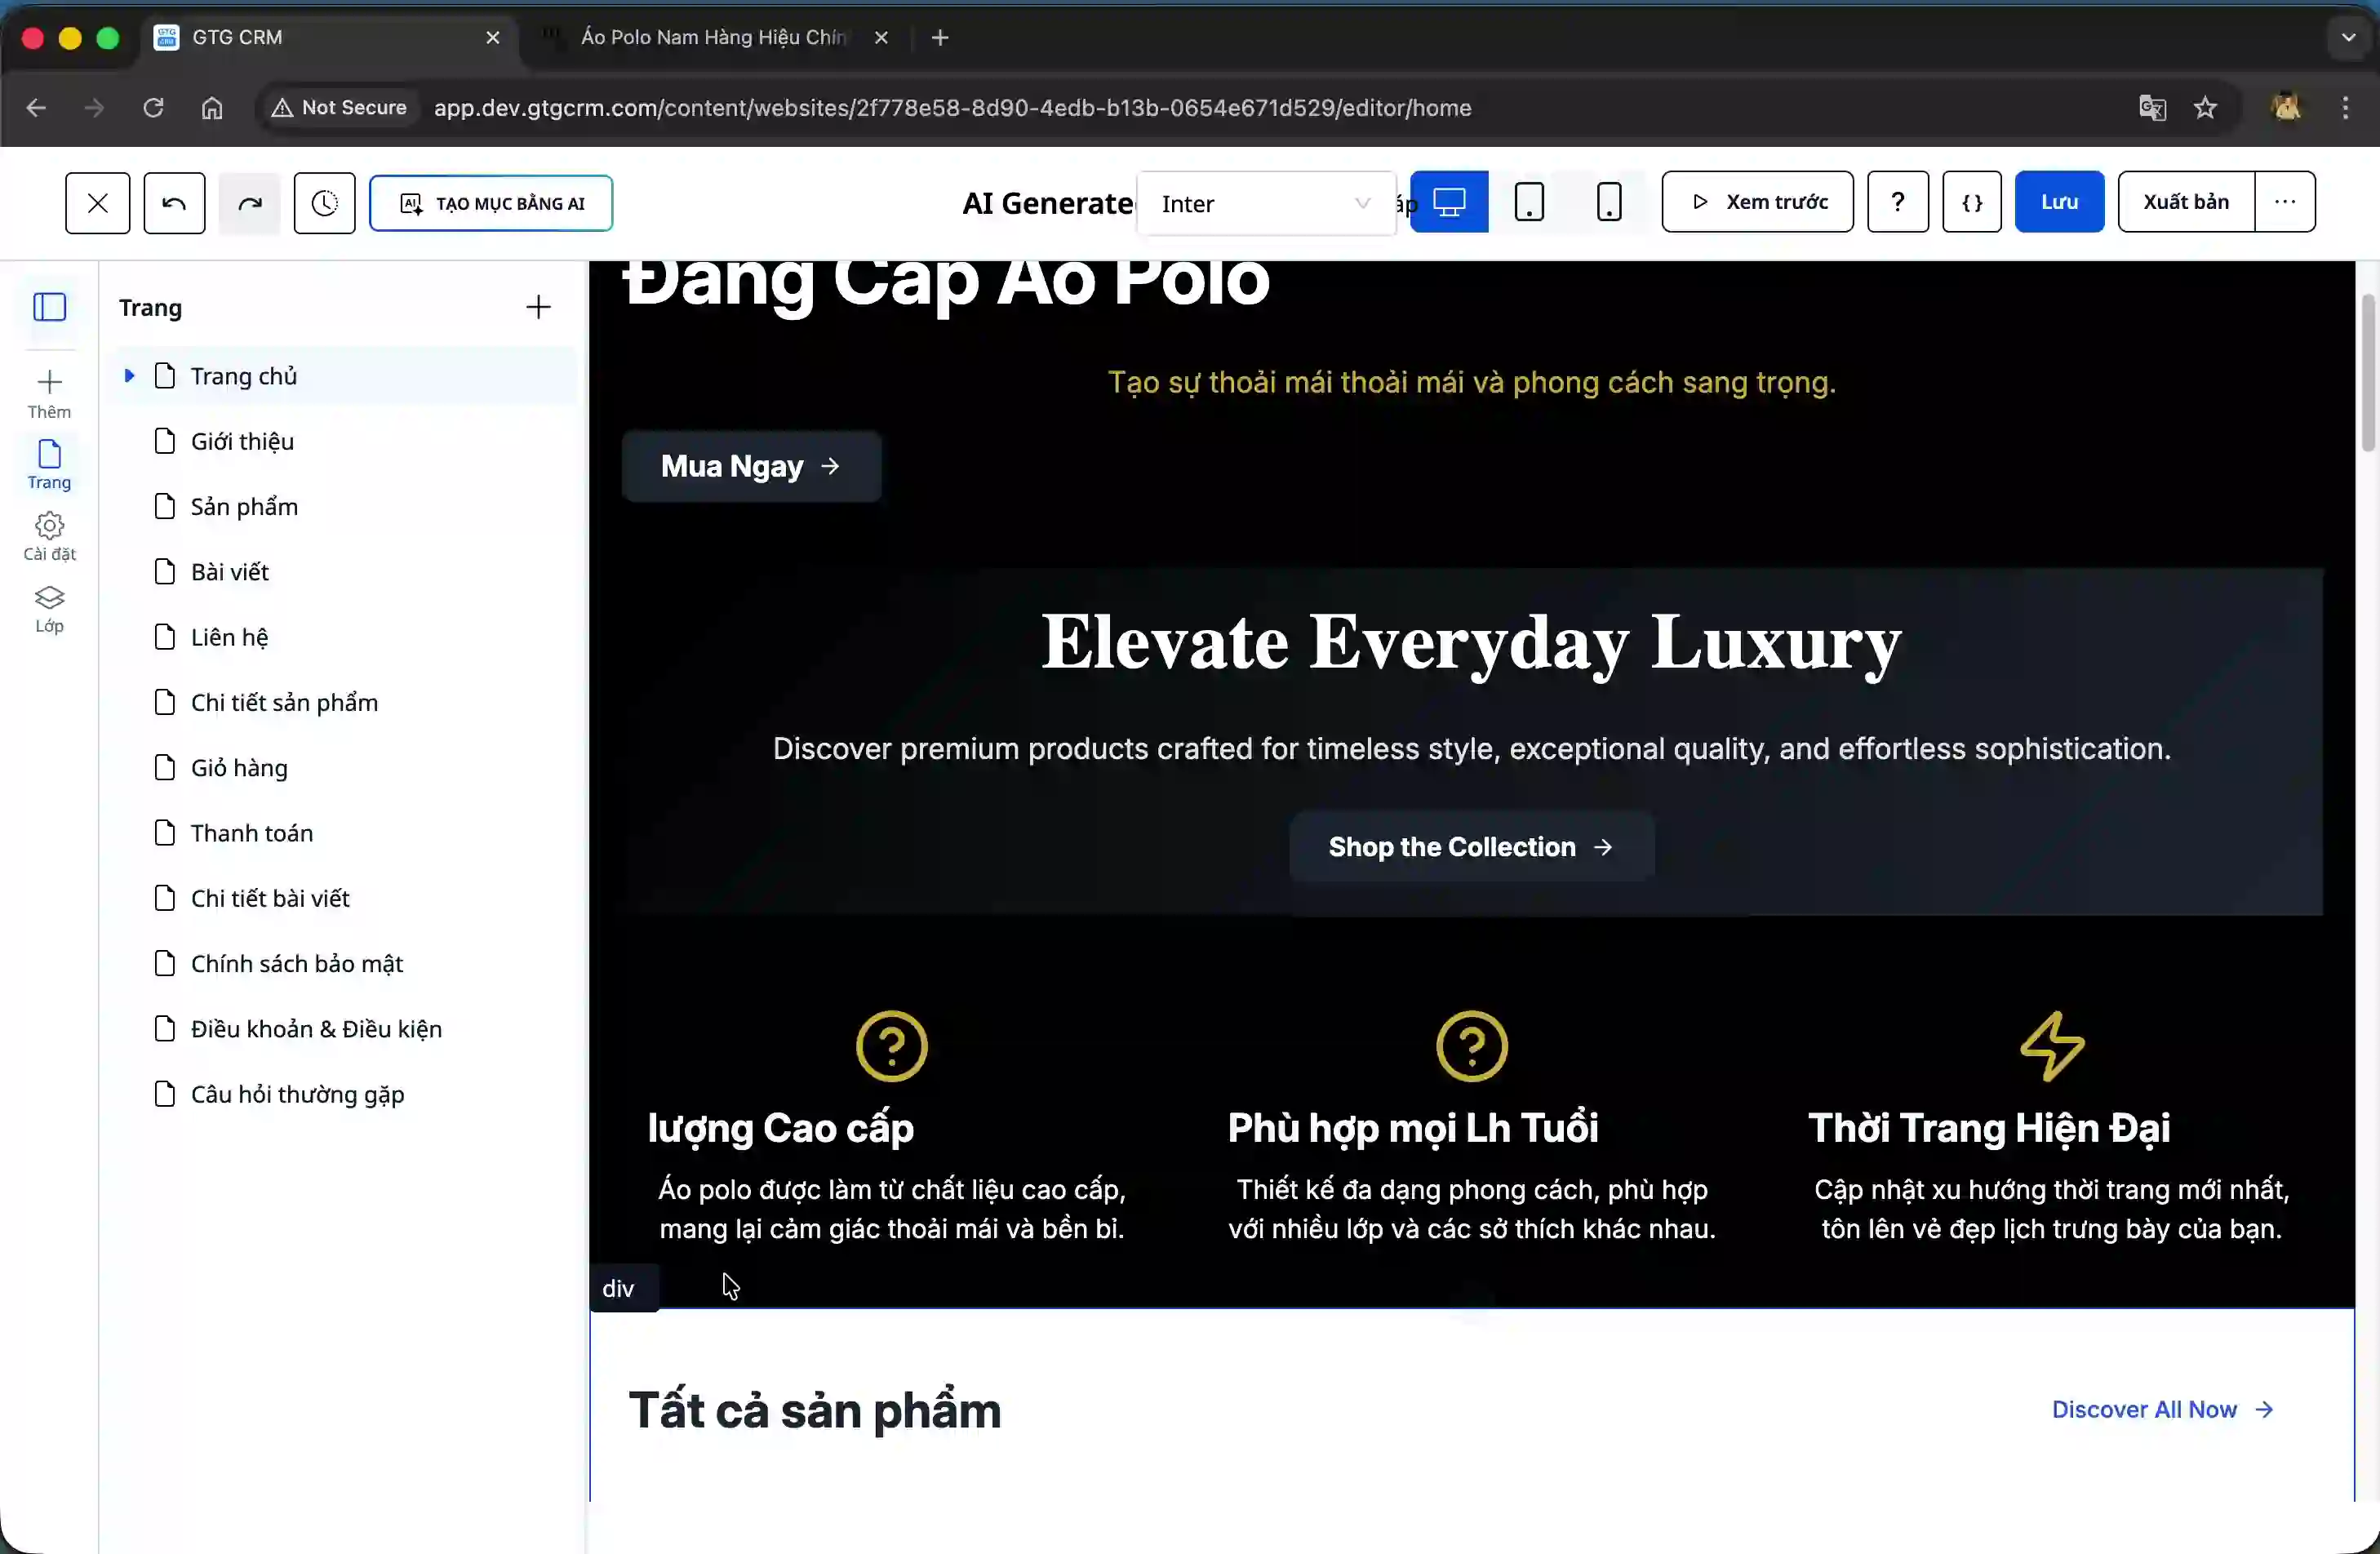2380x1554 pixels.
Task: Click the Xem trước preview button
Action: (1757, 202)
